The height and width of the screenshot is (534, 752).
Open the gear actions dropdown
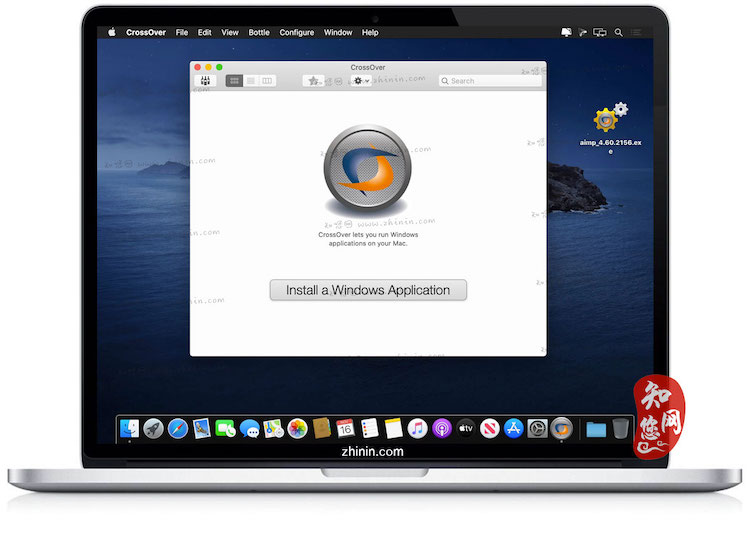[361, 81]
